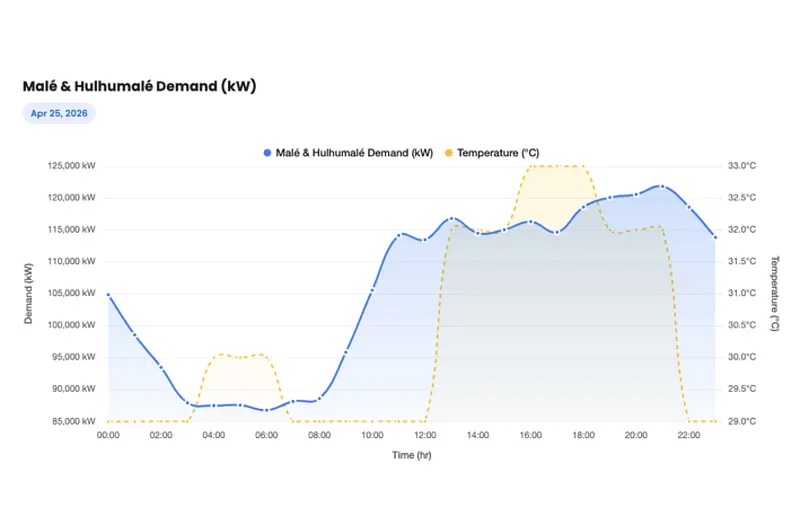800x515 pixels.
Task: Click the rotated Demand (kW) axis title
Action: point(29,293)
